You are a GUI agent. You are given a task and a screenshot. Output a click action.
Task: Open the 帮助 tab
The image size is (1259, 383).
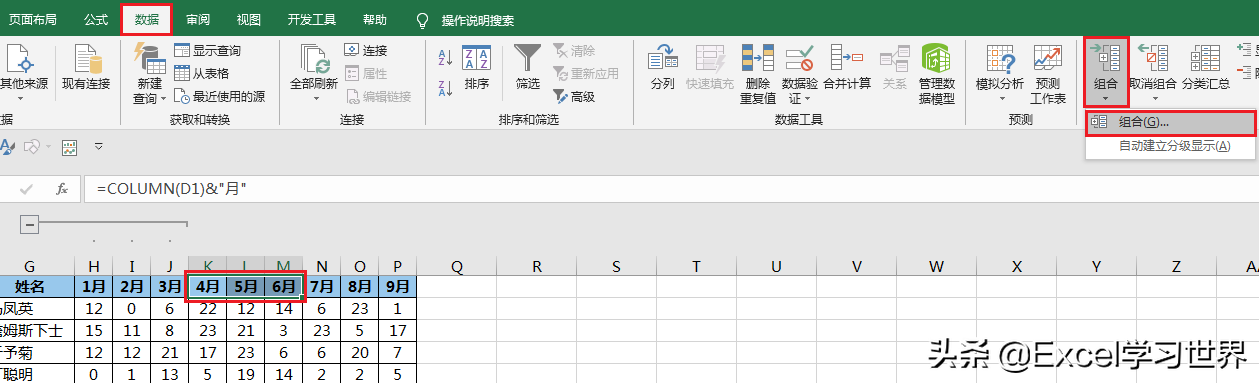(375, 19)
